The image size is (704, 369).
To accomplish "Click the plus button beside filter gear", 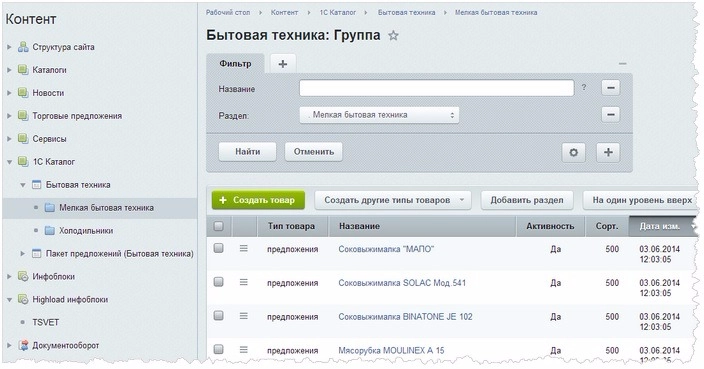I will pyautogui.click(x=608, y=152).
